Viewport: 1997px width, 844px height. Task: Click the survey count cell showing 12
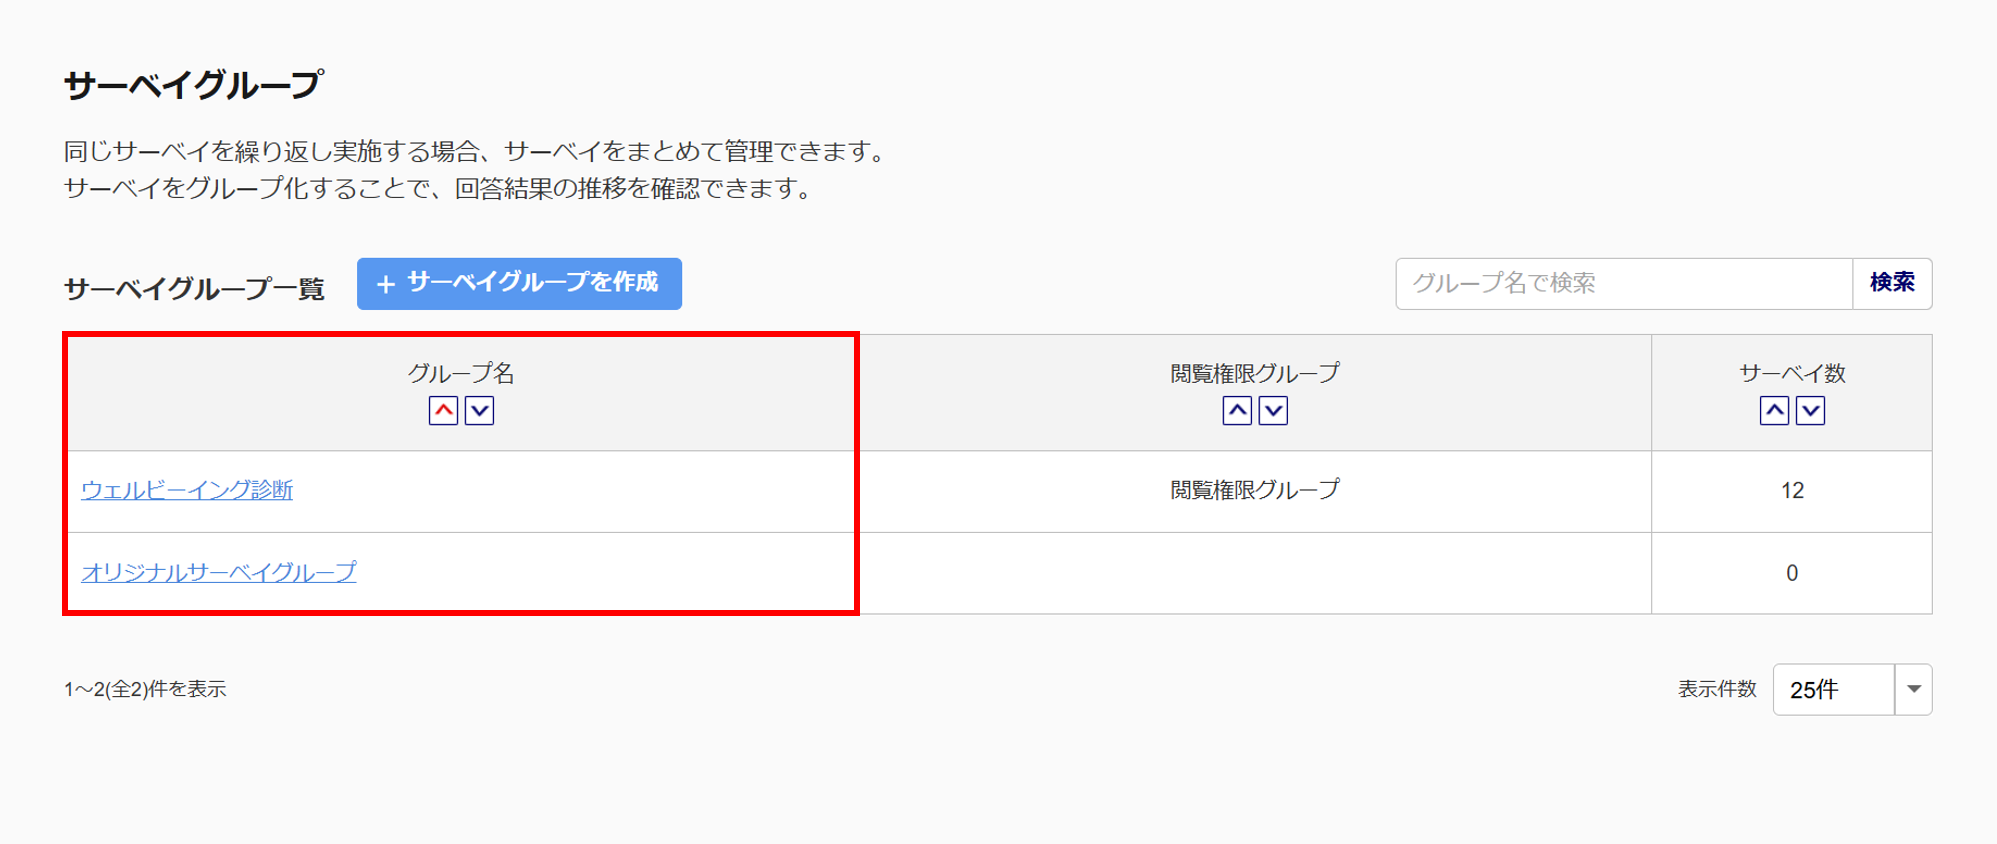pos(1791,491)
